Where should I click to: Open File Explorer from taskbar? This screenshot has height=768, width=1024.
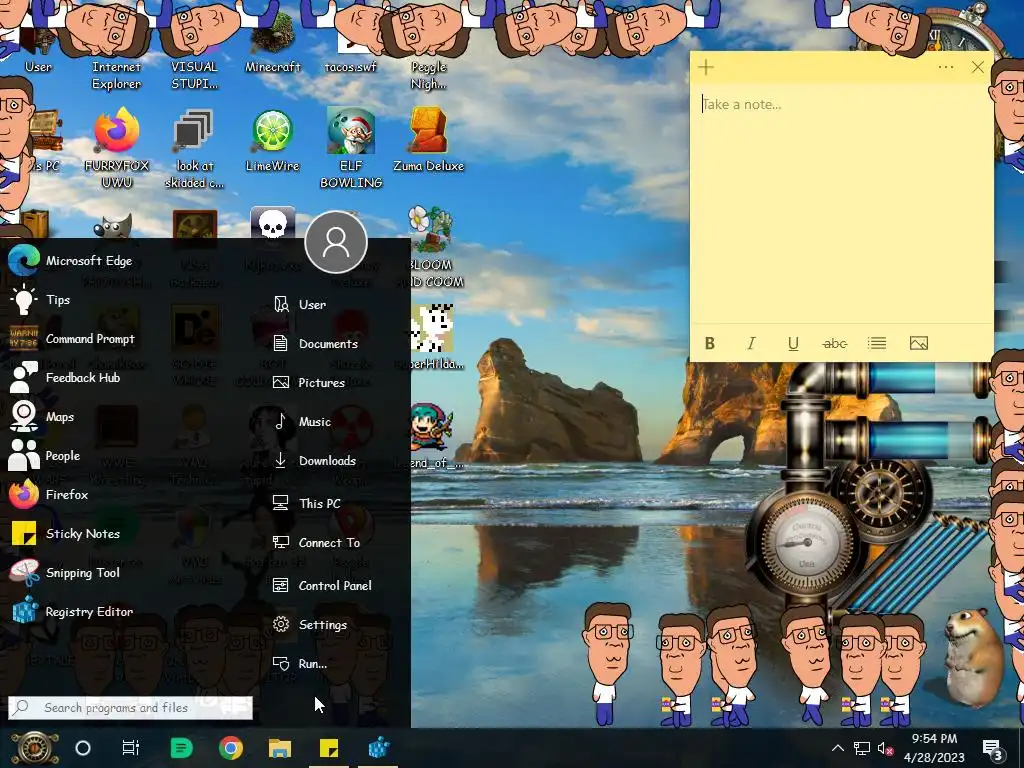(280, 748)
